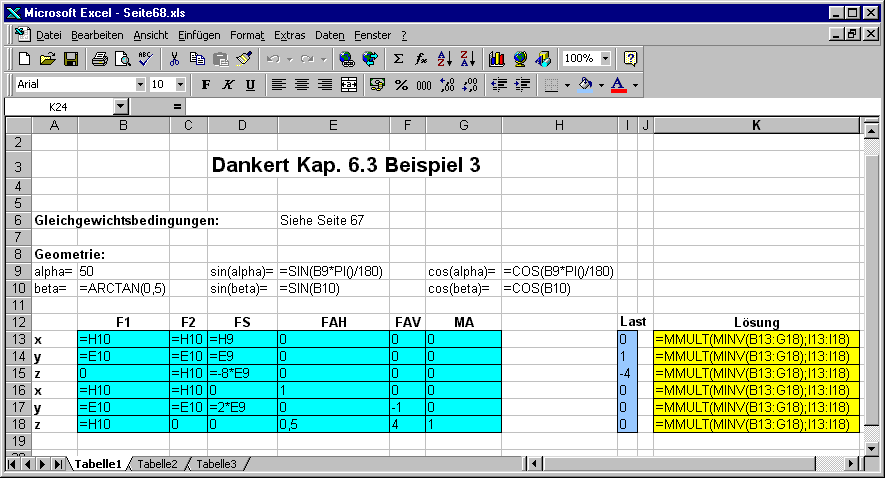The height and width of the screenshot is (478, 885).
Task: Open the Print Preview
Action: [x=122, y=59]
